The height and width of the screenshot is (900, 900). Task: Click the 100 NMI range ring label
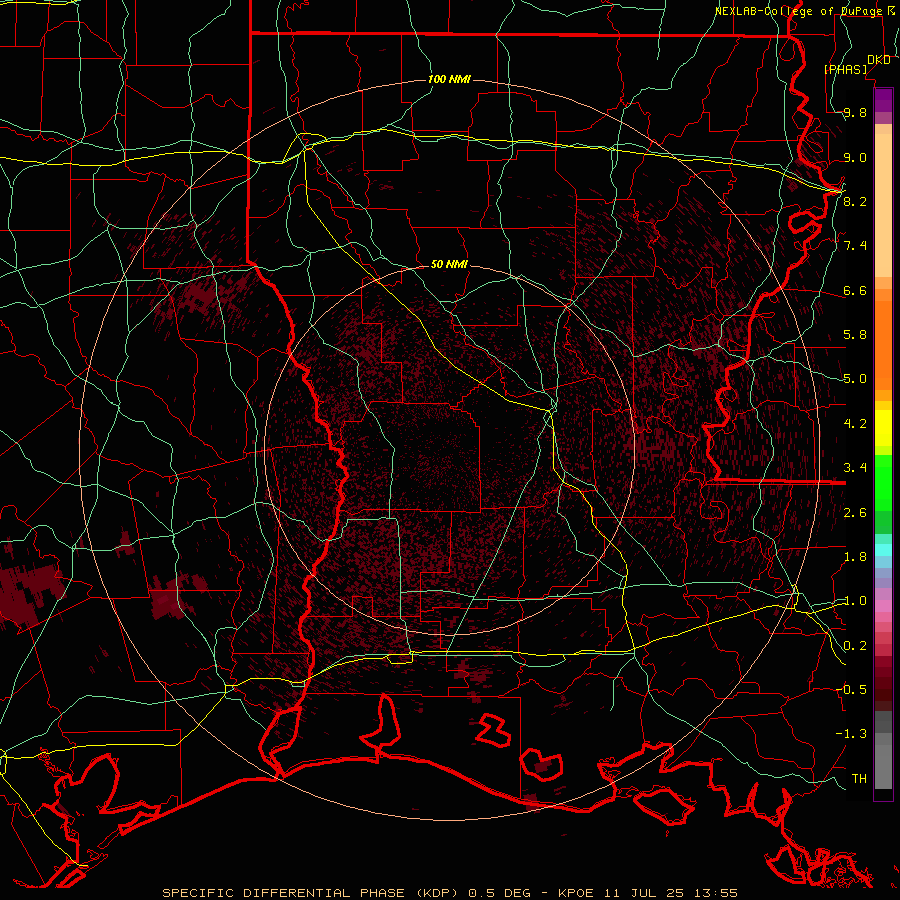(449, 79)
